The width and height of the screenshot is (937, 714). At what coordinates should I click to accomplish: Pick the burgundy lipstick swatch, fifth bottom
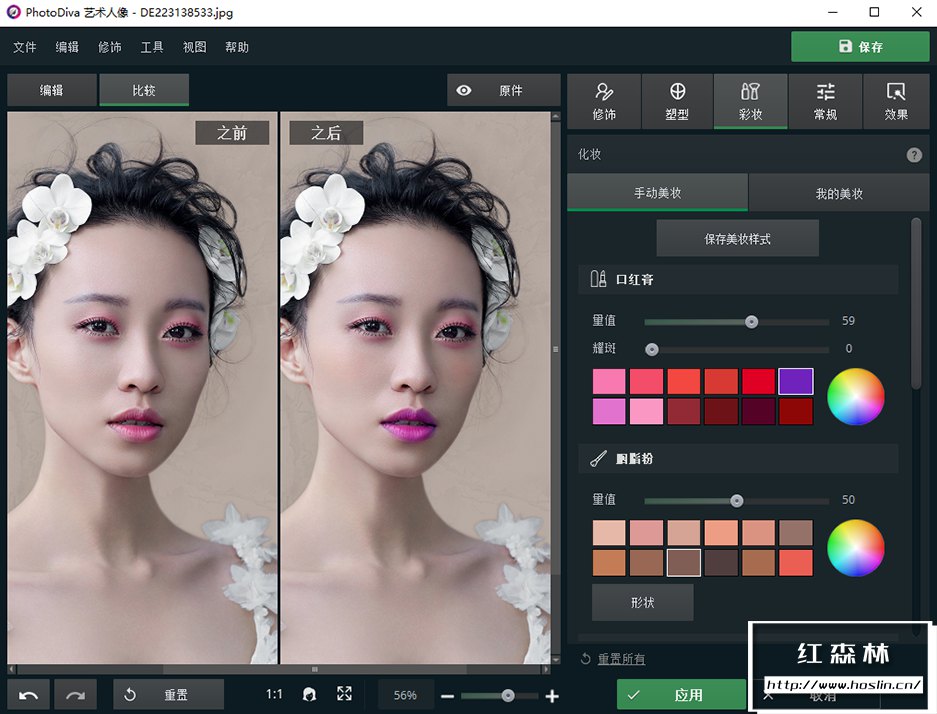click(x=758, y=412)
